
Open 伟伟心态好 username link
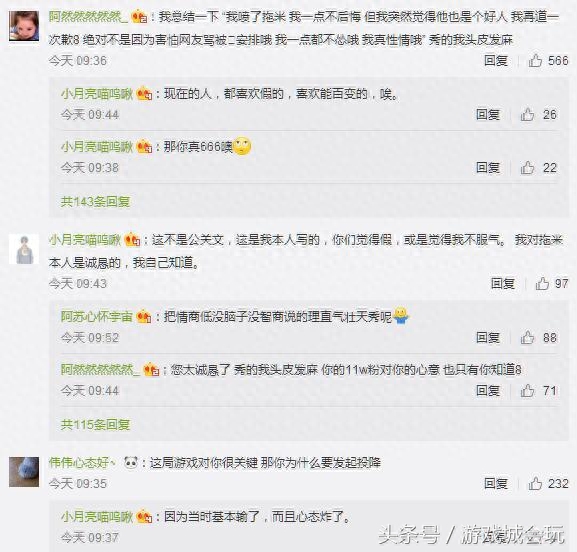coord(82,462)
